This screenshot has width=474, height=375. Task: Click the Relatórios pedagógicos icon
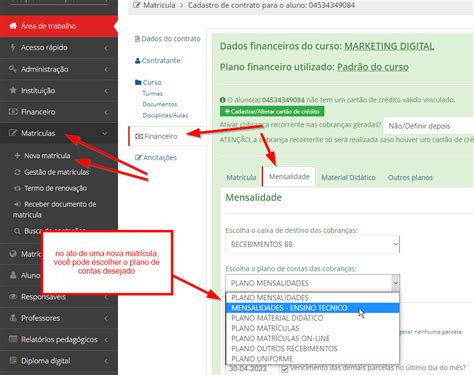(x=13, y=339)
